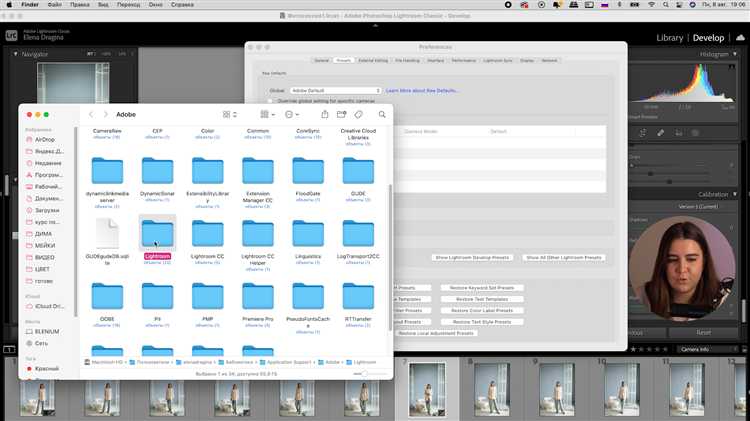Click the Finder search magnifier icon
The image size is (750, 421).
click(382, 114)
